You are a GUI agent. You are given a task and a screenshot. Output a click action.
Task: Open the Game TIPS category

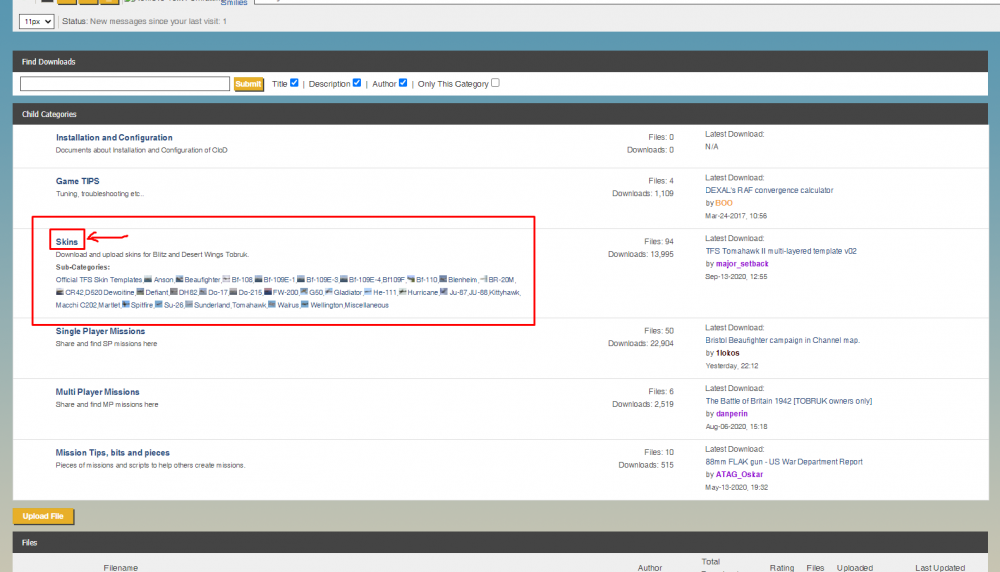[x=77, y=181]
